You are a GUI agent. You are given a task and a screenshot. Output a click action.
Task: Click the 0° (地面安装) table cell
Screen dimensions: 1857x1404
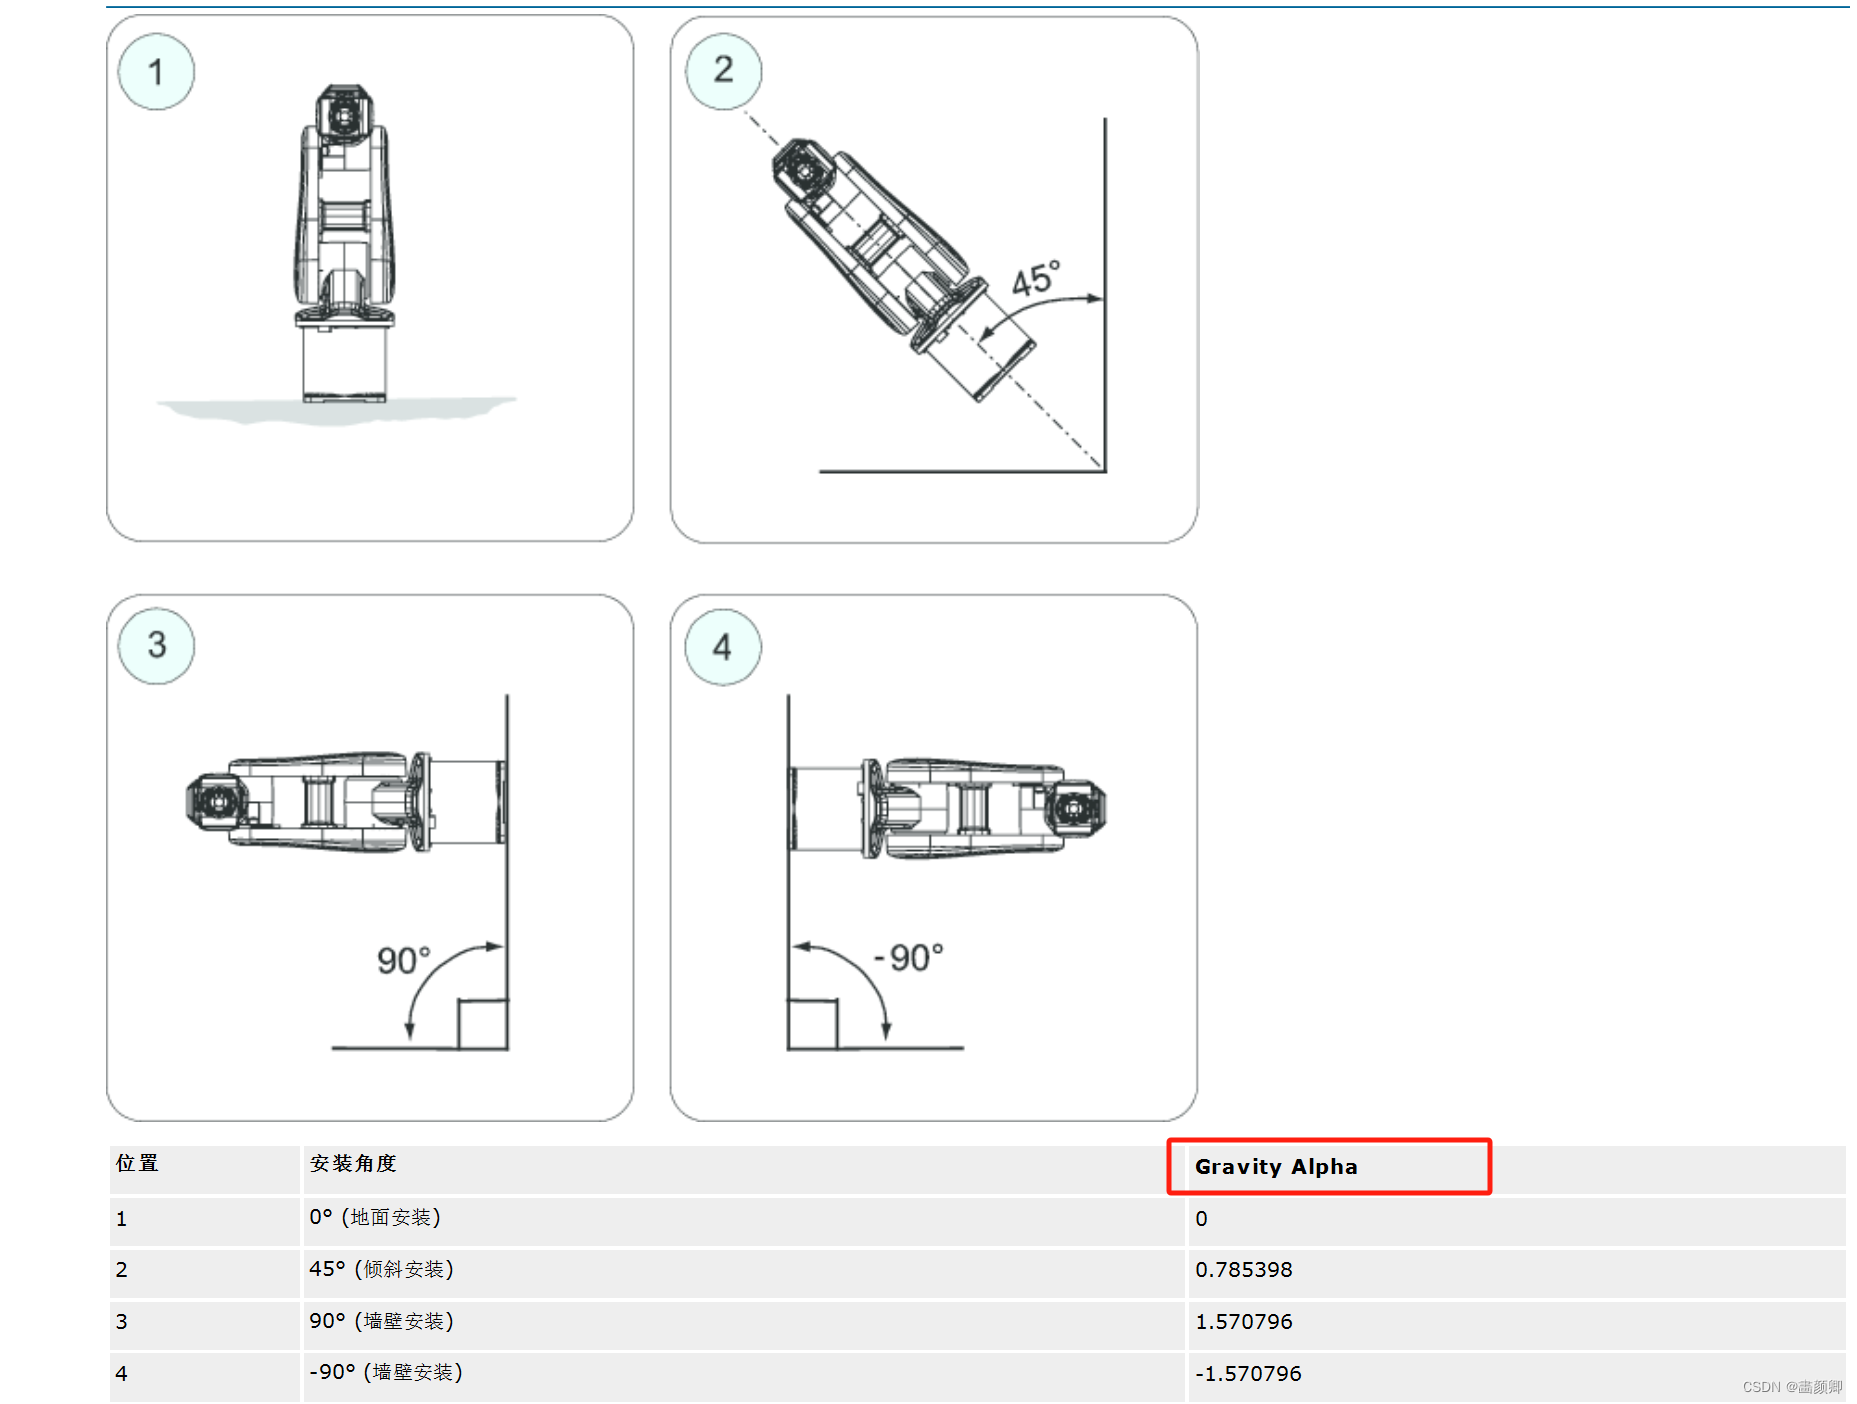(x=743, y=1219)
